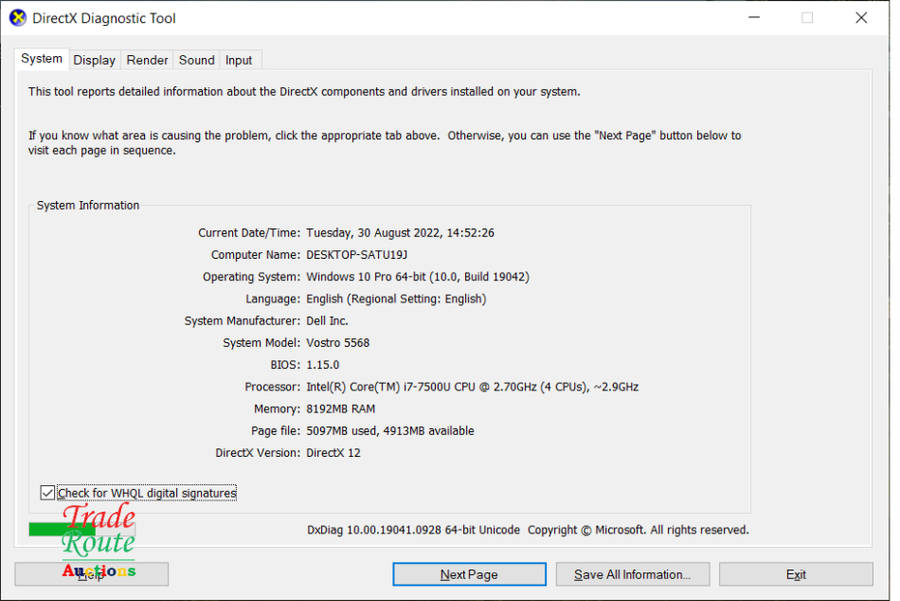Screen dimensions: 900x601
Task: Click the DxDiag version copyright text
Action: (527, 530)
